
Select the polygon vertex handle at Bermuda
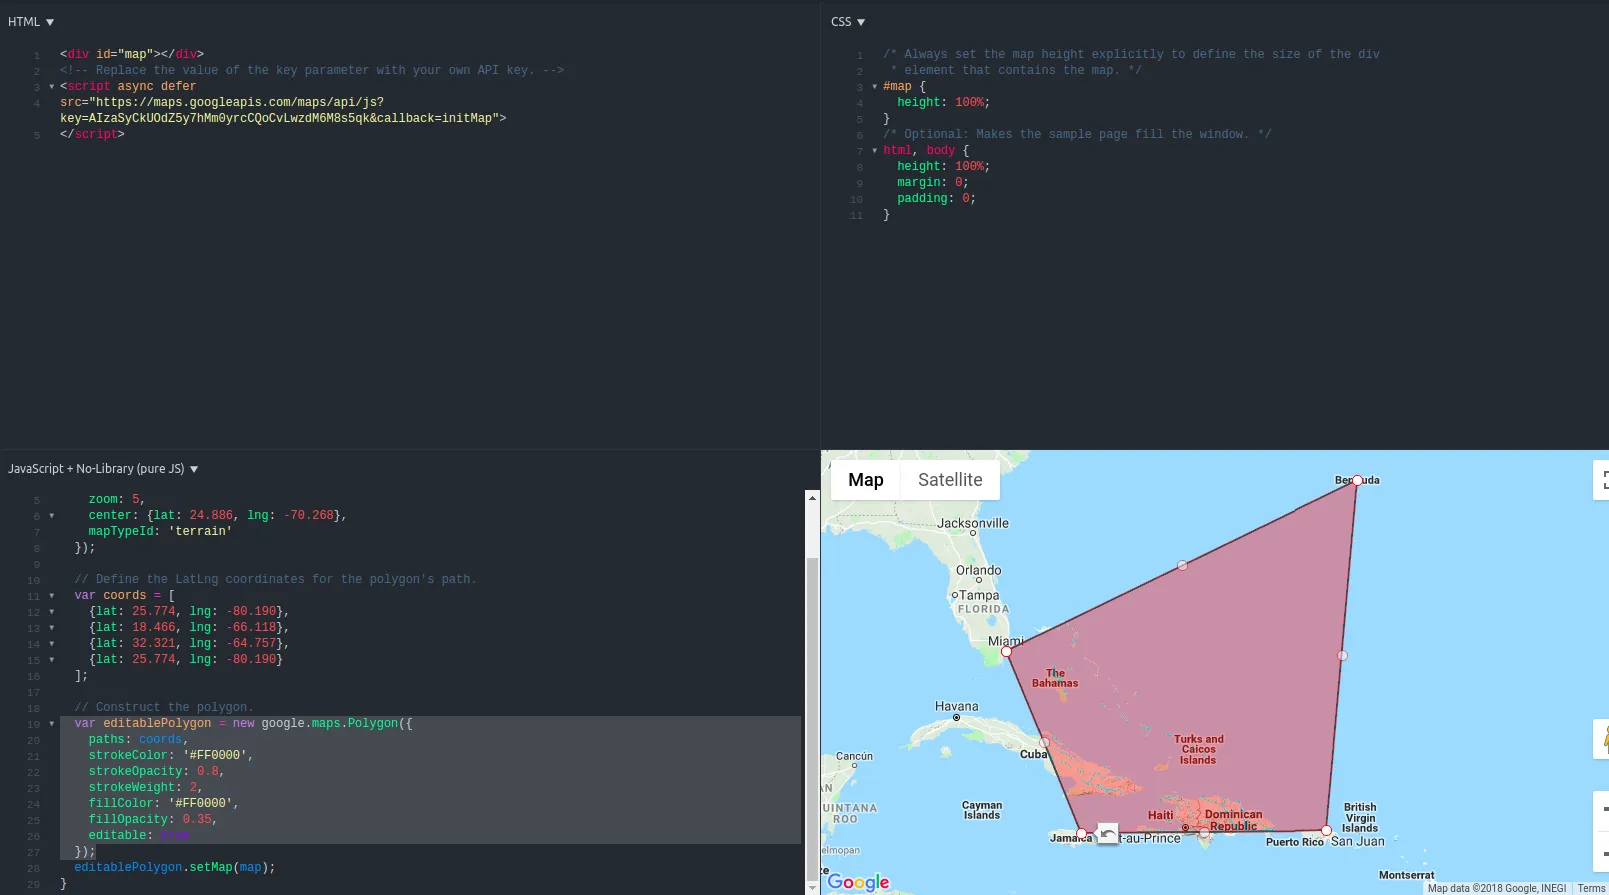(1357, 480)
